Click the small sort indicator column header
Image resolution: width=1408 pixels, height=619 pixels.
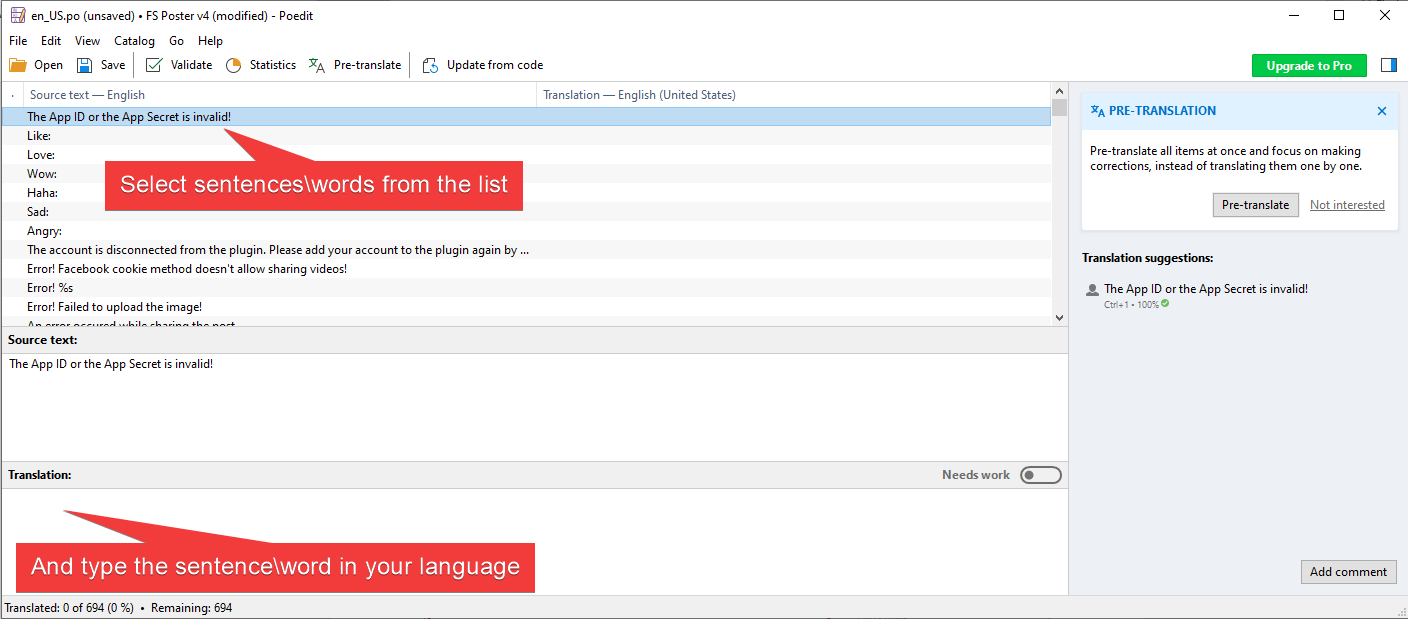tap(12, 95)
